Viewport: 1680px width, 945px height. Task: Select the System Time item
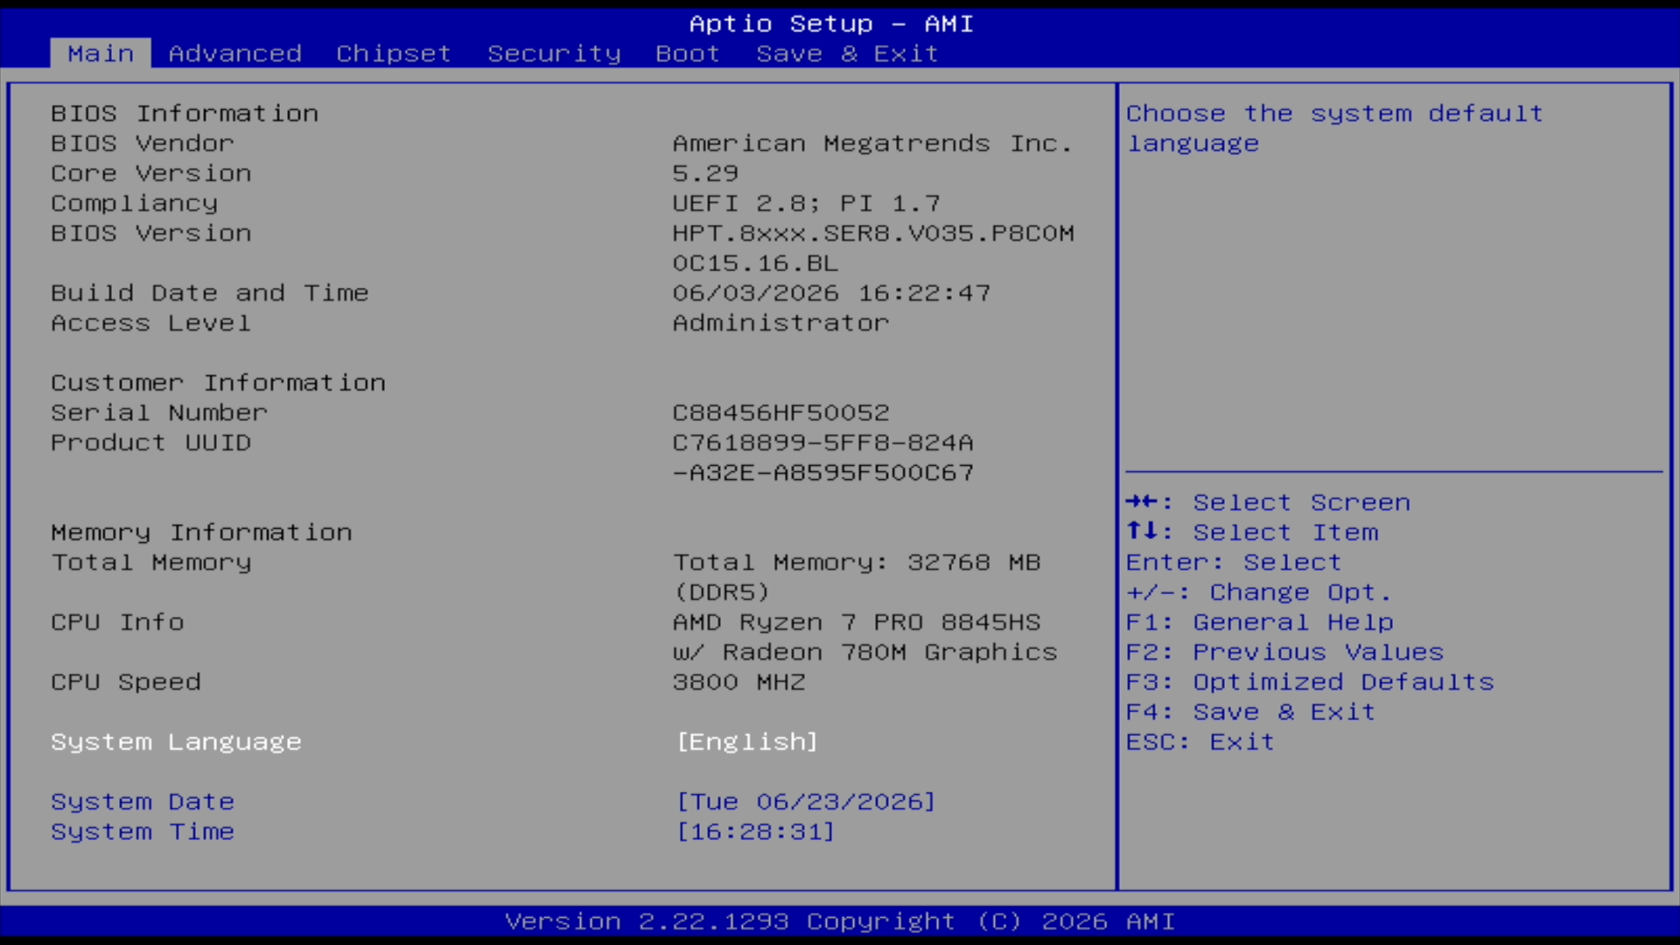[x=143, y=832]
